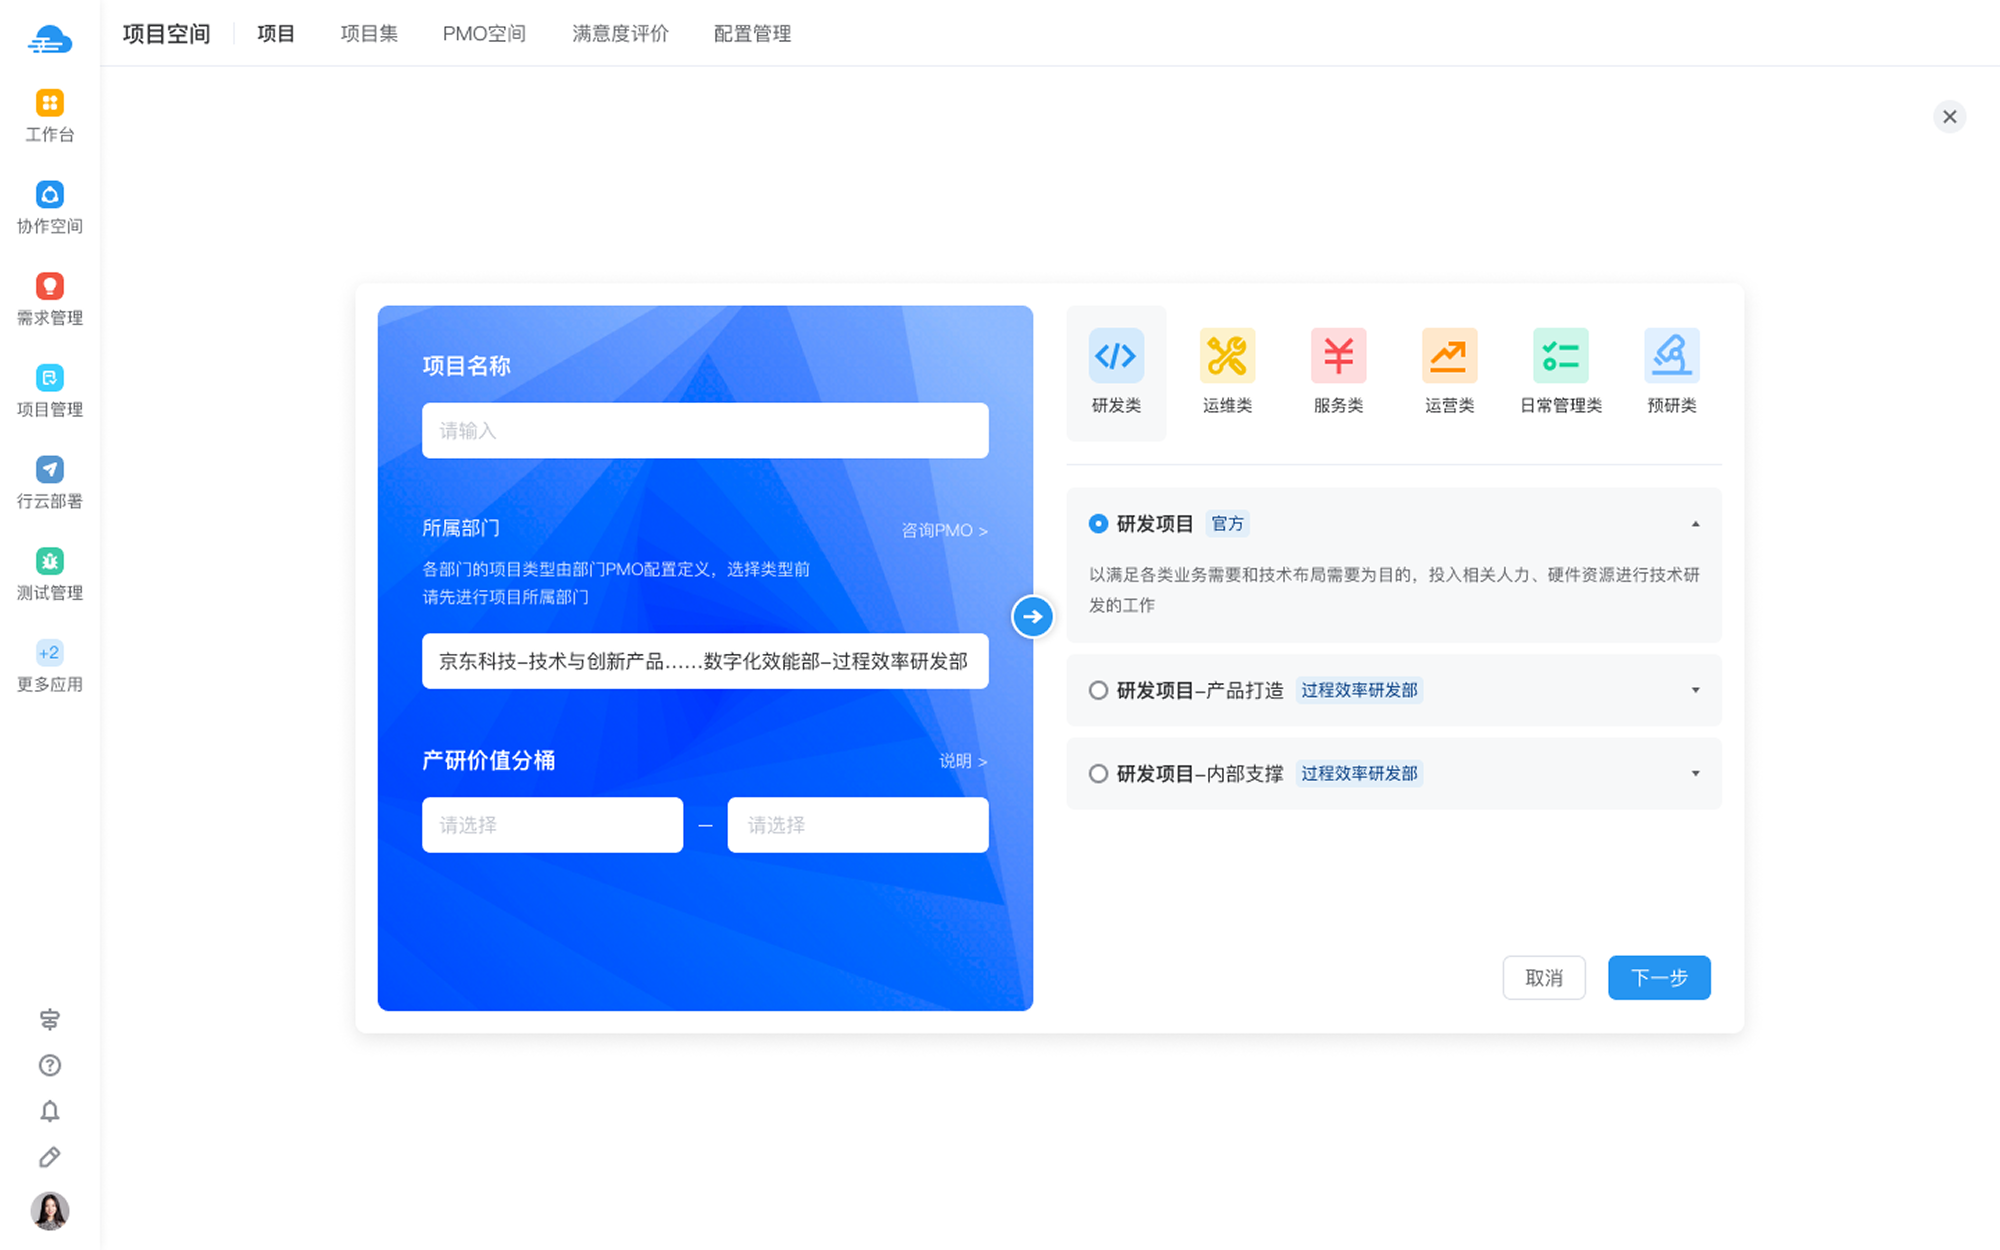The image size is (2000, 1250).
Task: Select the 运维类 category icon
Action: pyautogui.click(x=1227, y=357)
